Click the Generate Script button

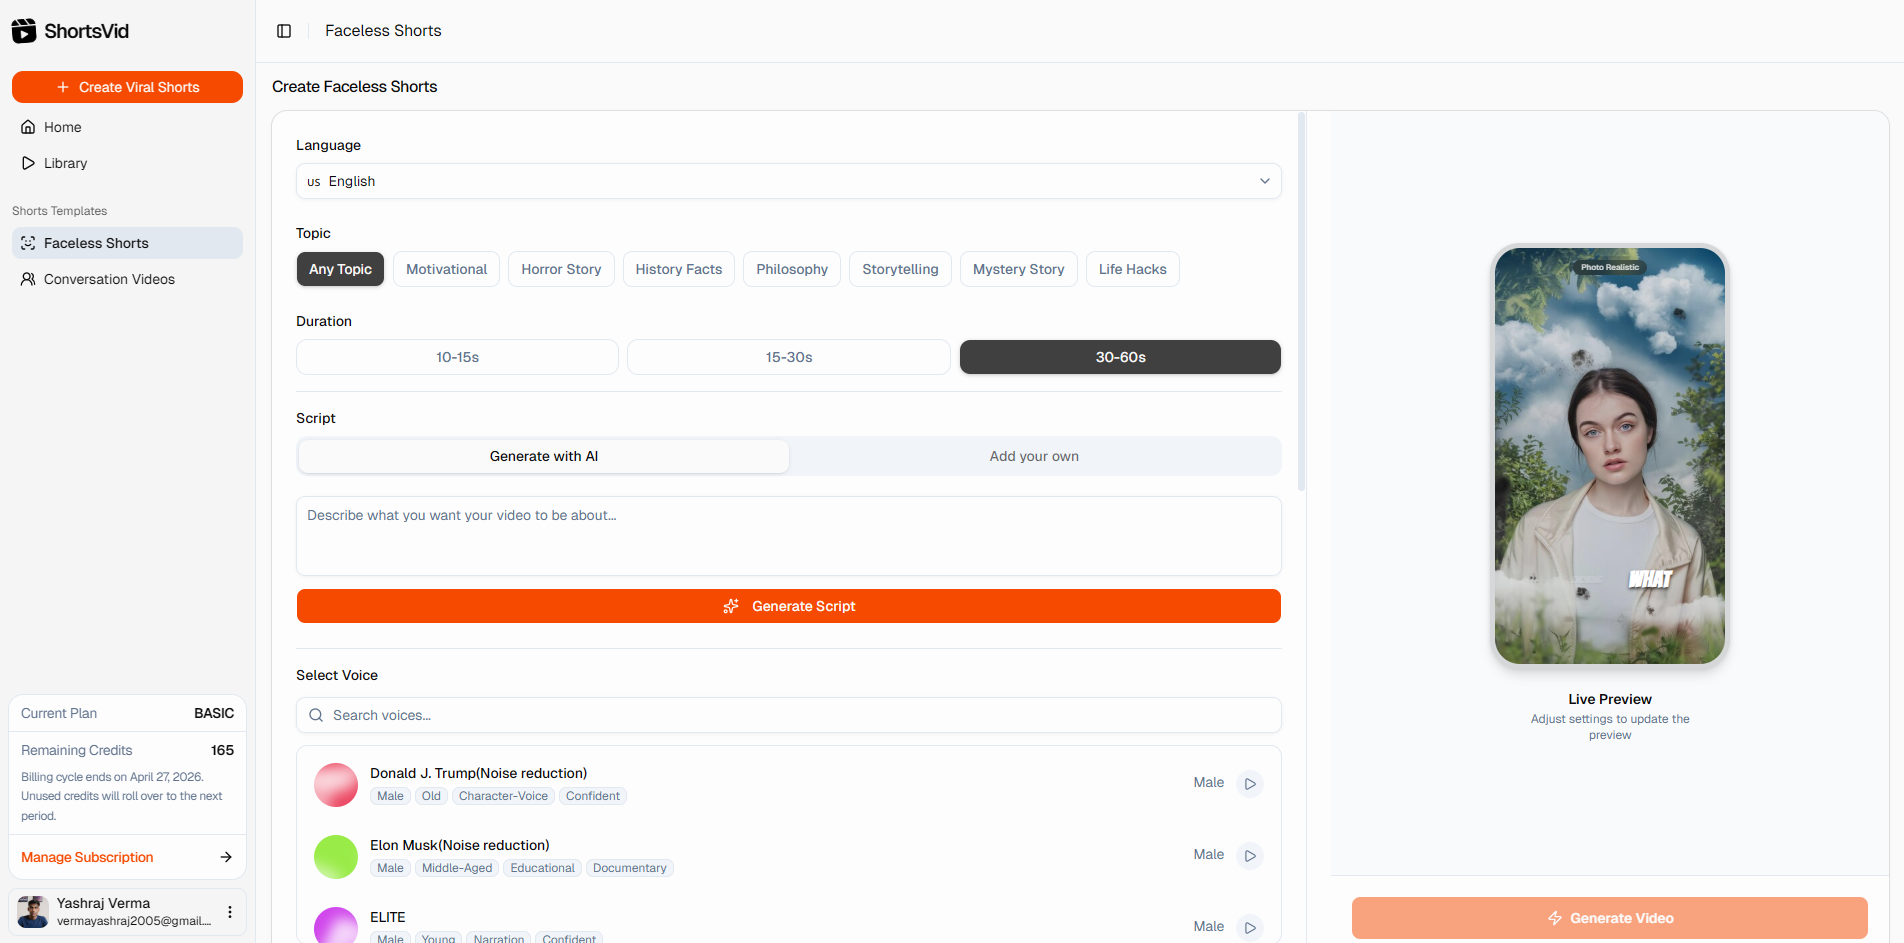788,606
